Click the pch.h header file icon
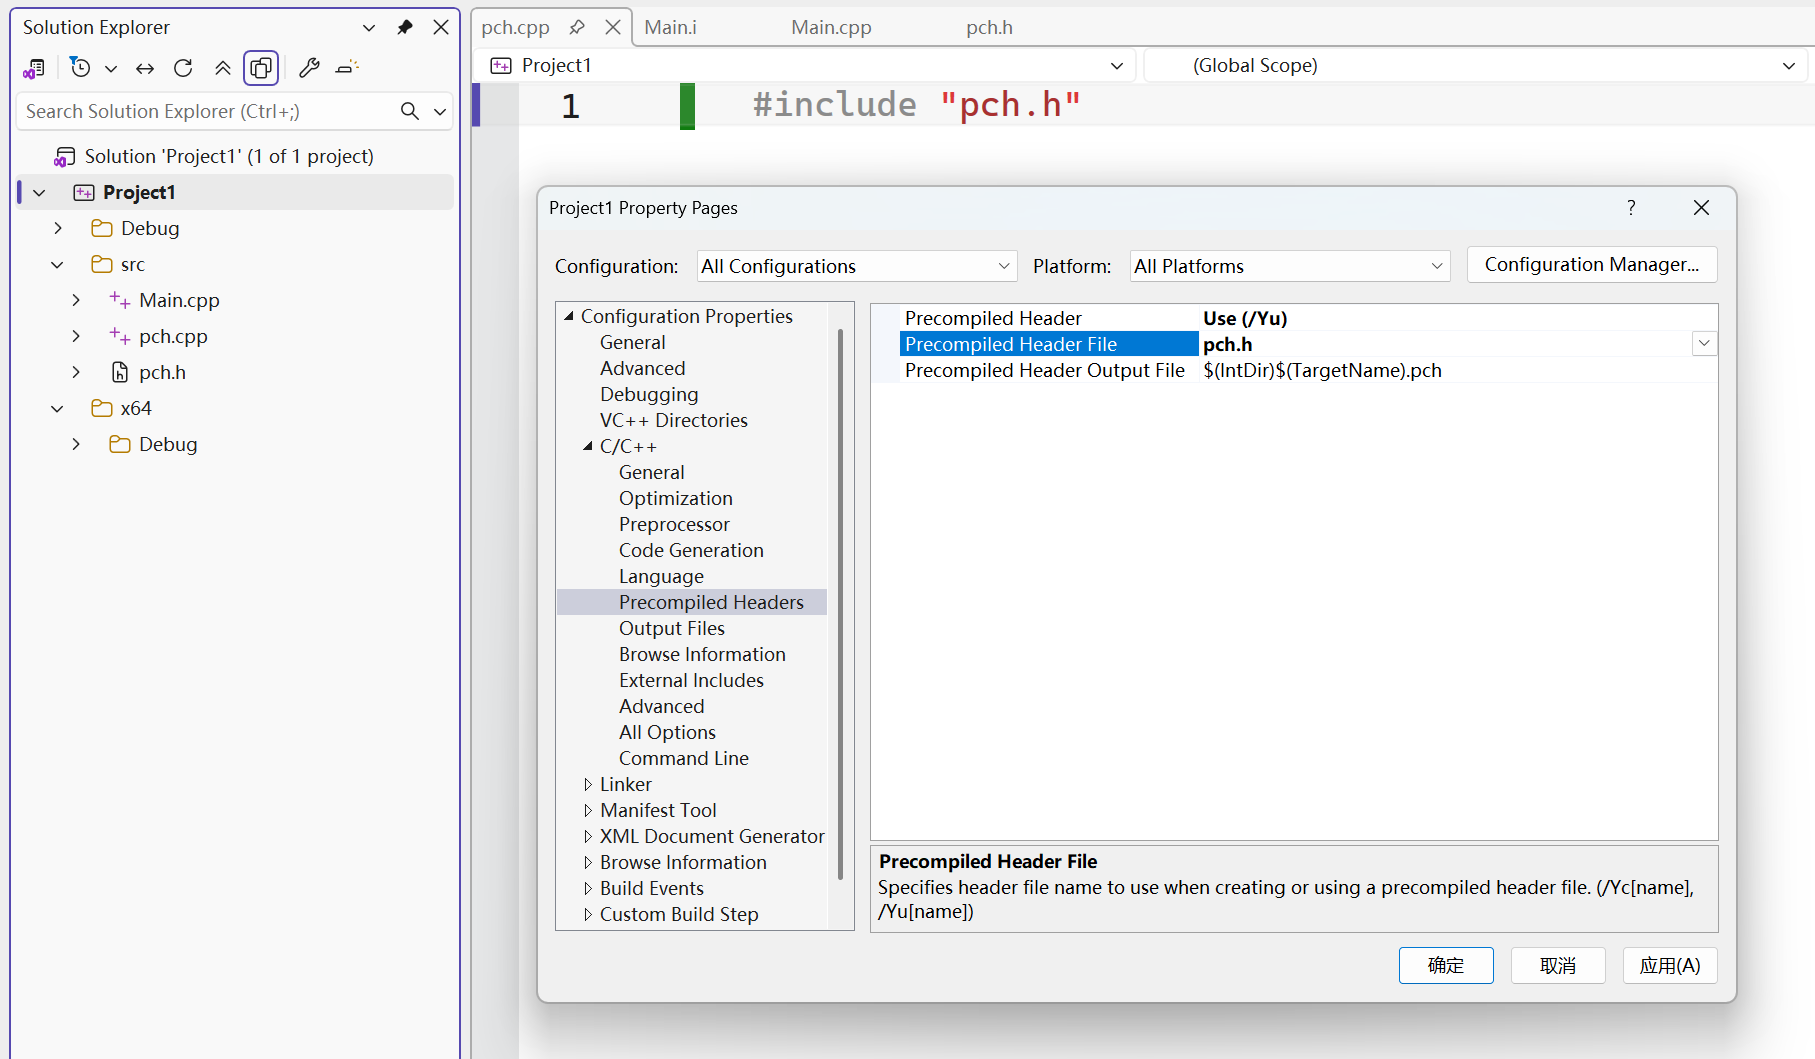 tap(120, 373)
